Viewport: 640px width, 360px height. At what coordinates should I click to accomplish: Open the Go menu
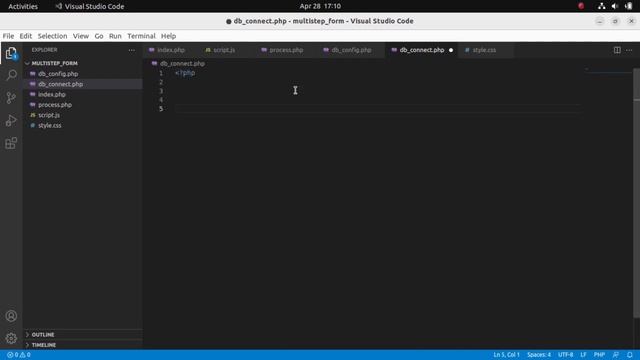coord(99,36)
